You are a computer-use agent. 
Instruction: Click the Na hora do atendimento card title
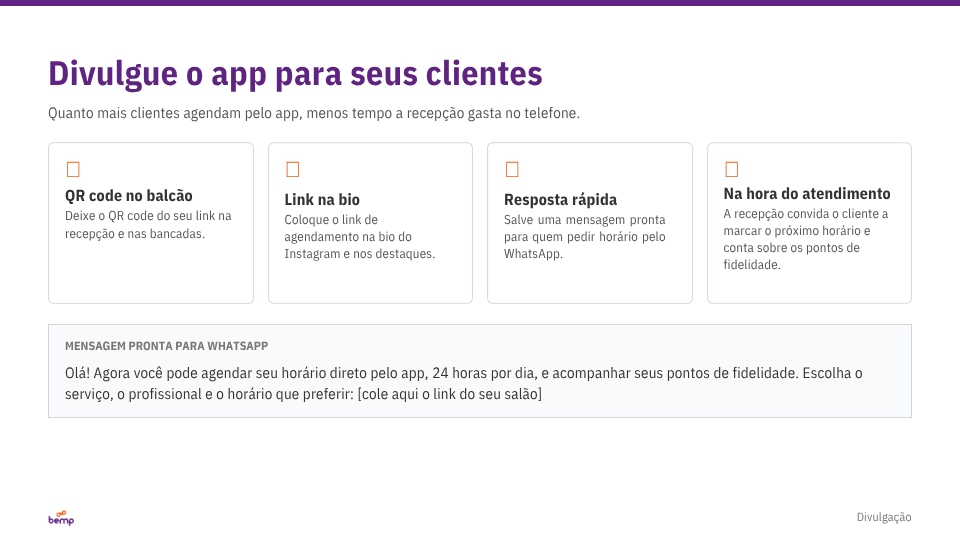click(807, 193)
